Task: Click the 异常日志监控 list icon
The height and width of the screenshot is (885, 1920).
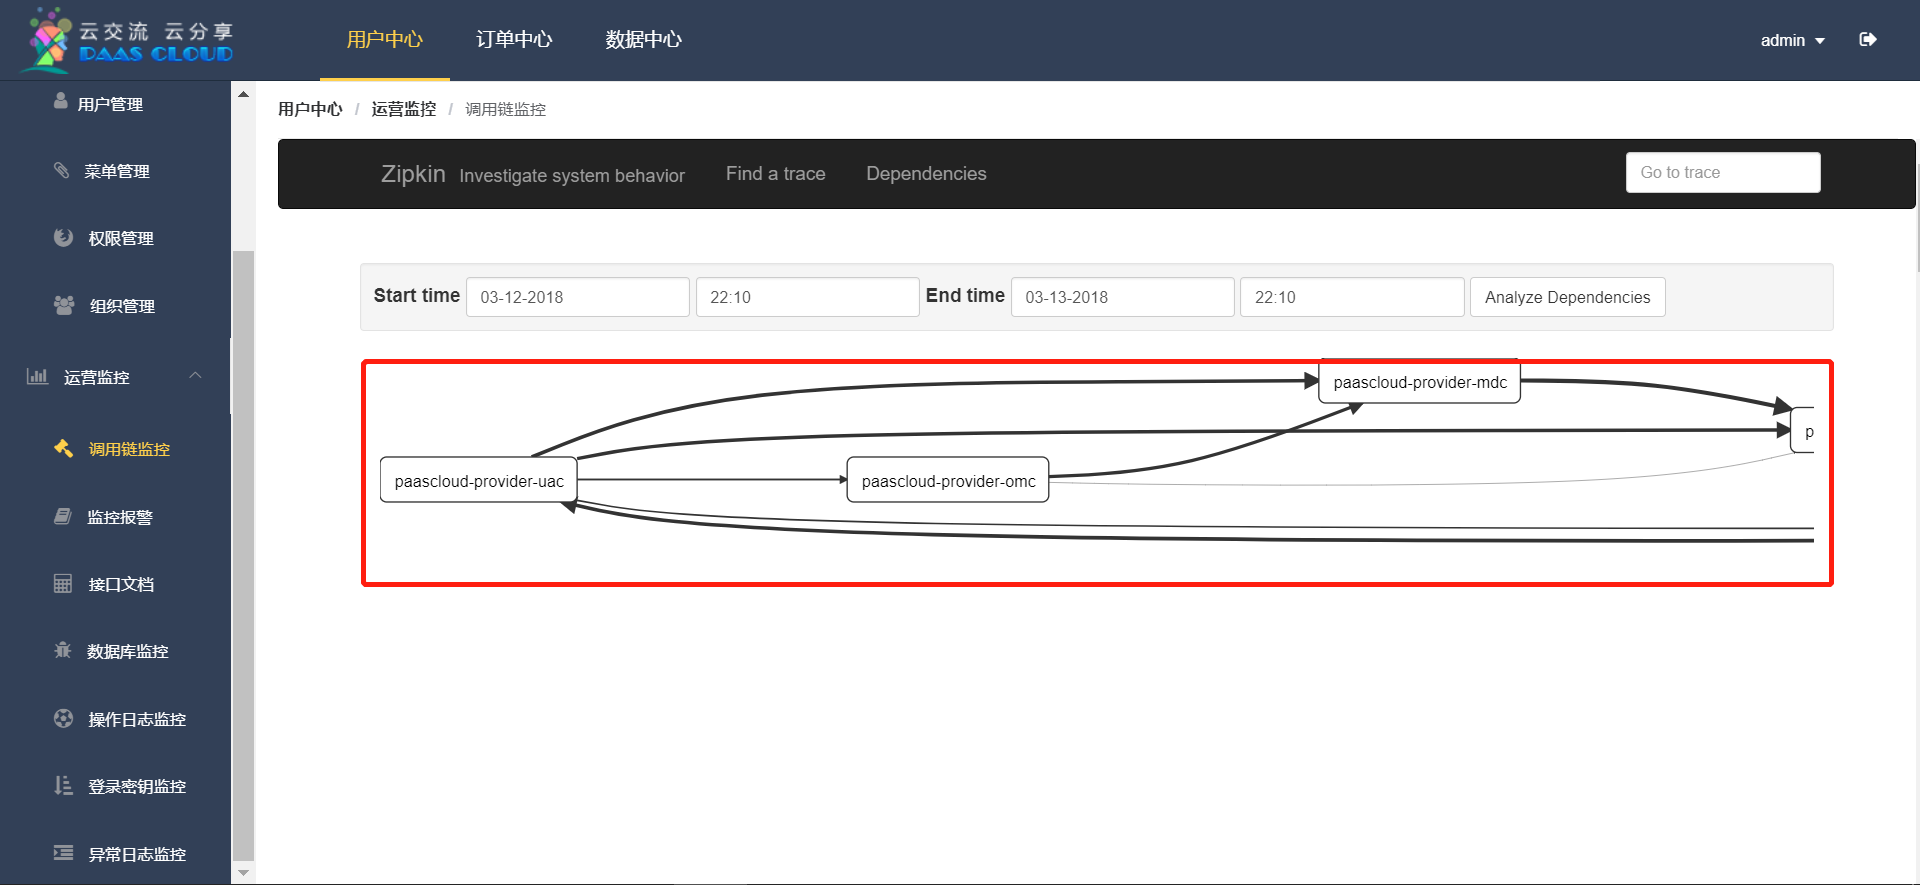Action: (x=63, y=853)
